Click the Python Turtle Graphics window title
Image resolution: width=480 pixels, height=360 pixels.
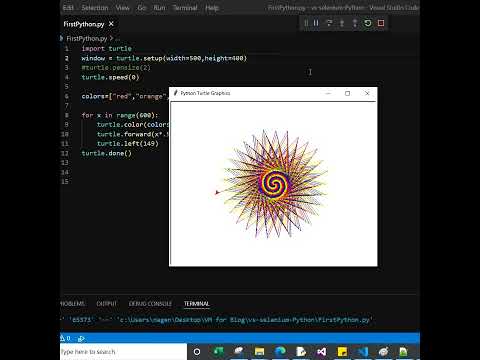[205, 93]
